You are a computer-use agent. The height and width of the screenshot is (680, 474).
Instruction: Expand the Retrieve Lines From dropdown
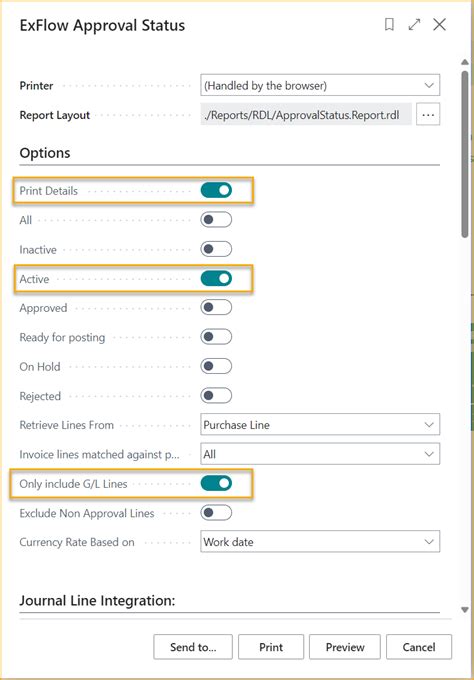coord(320,425)
